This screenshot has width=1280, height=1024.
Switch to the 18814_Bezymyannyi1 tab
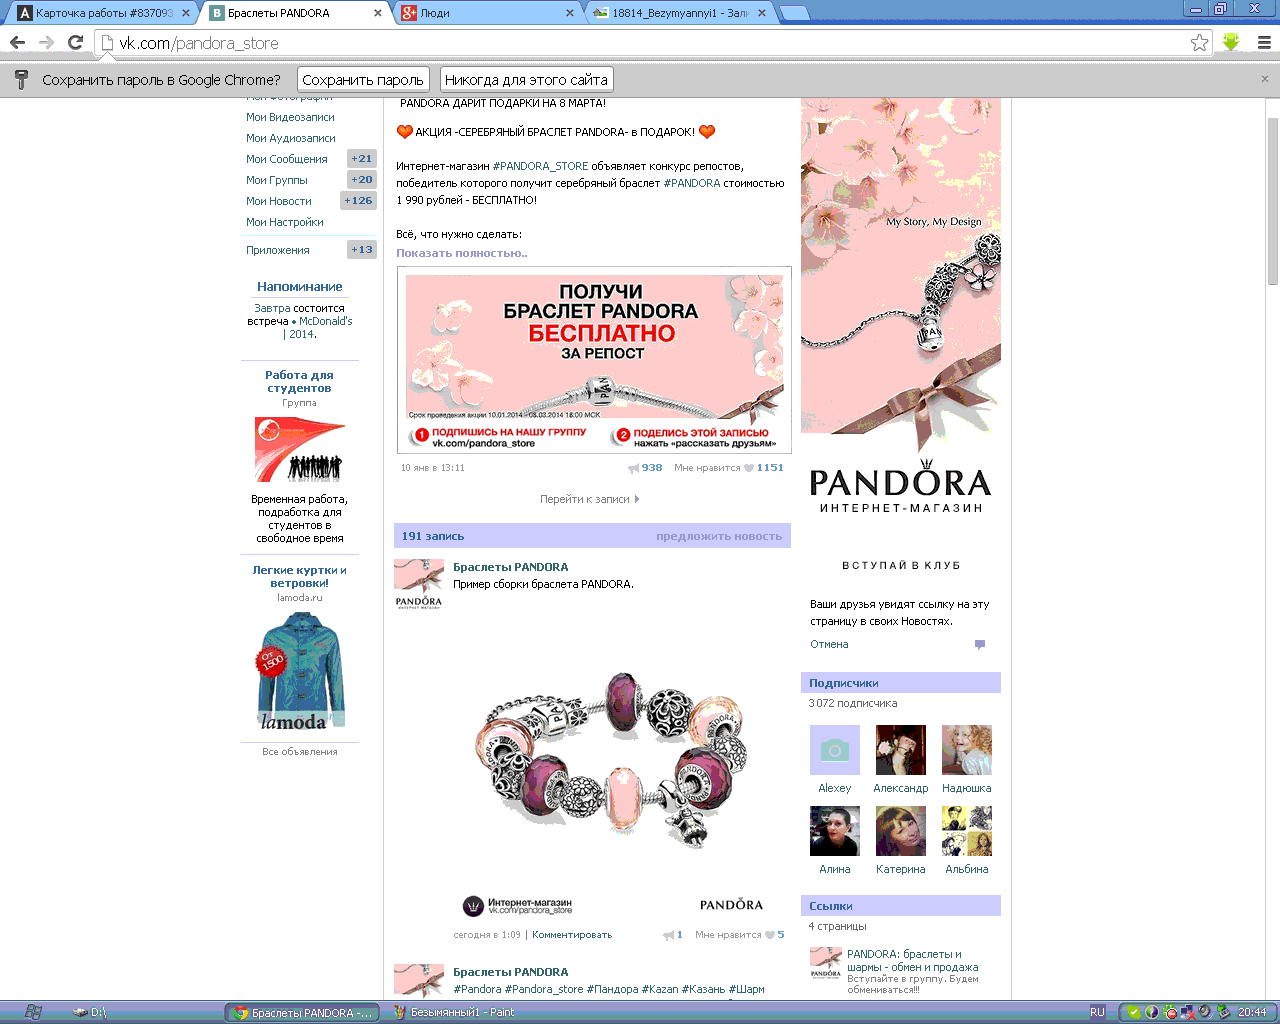[x=681, y=13]
